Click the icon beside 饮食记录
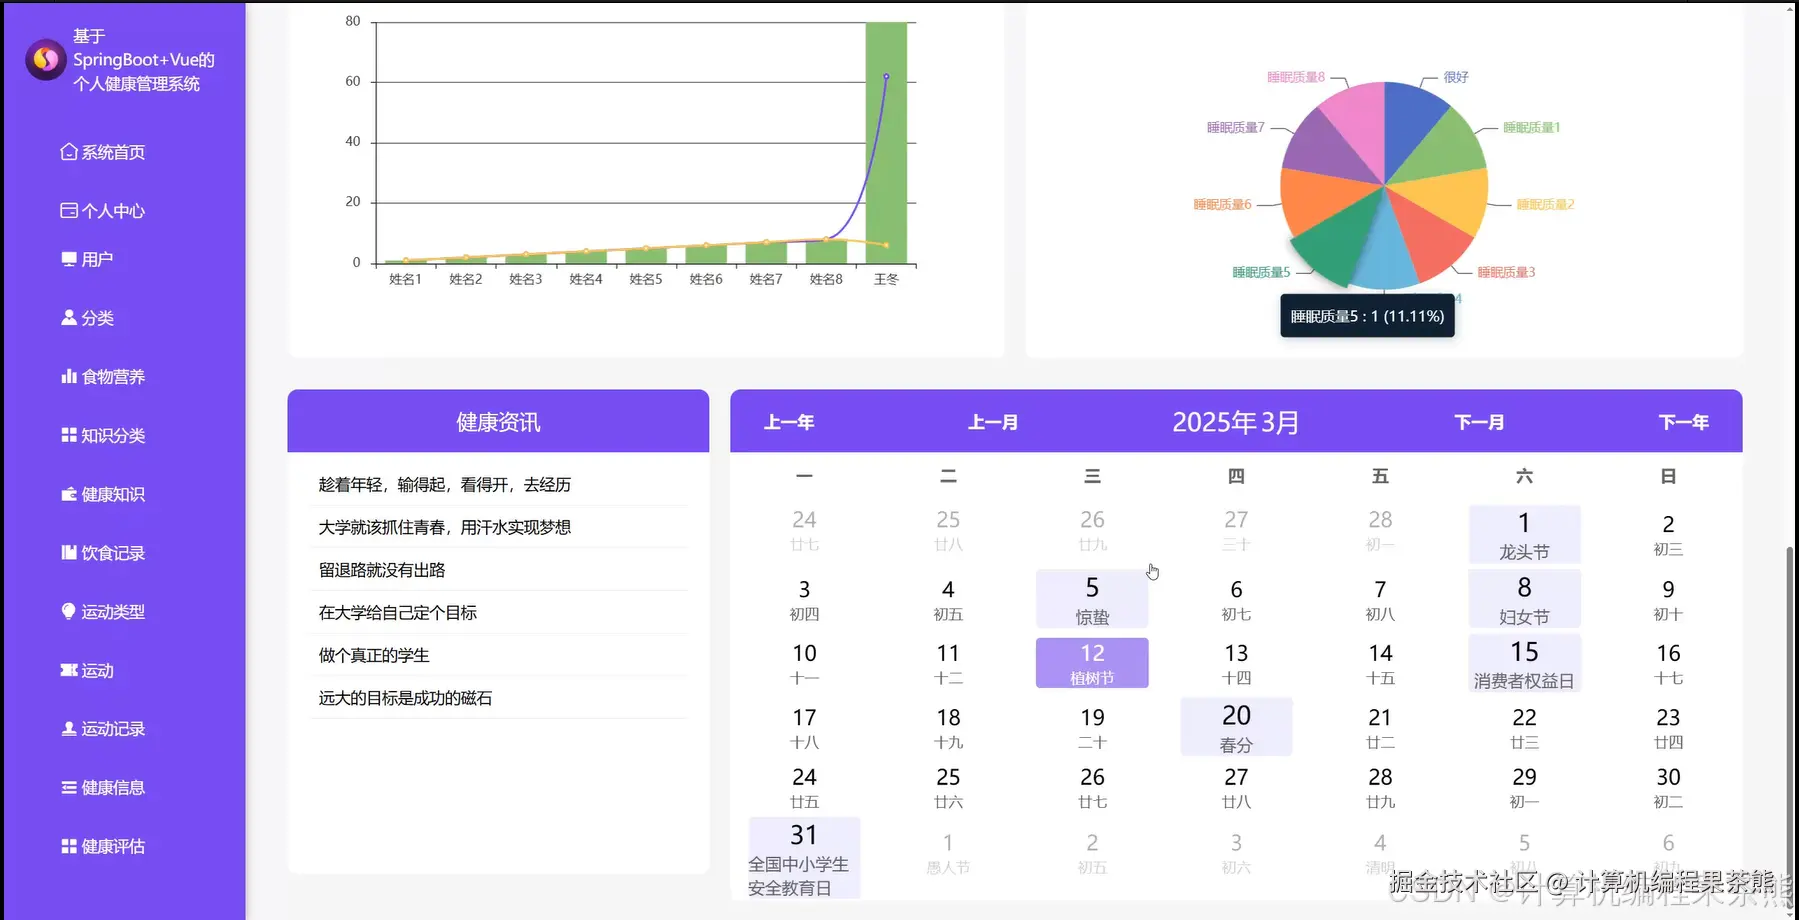The height and width of the screenshot is (920, 1799). (69, 553)
